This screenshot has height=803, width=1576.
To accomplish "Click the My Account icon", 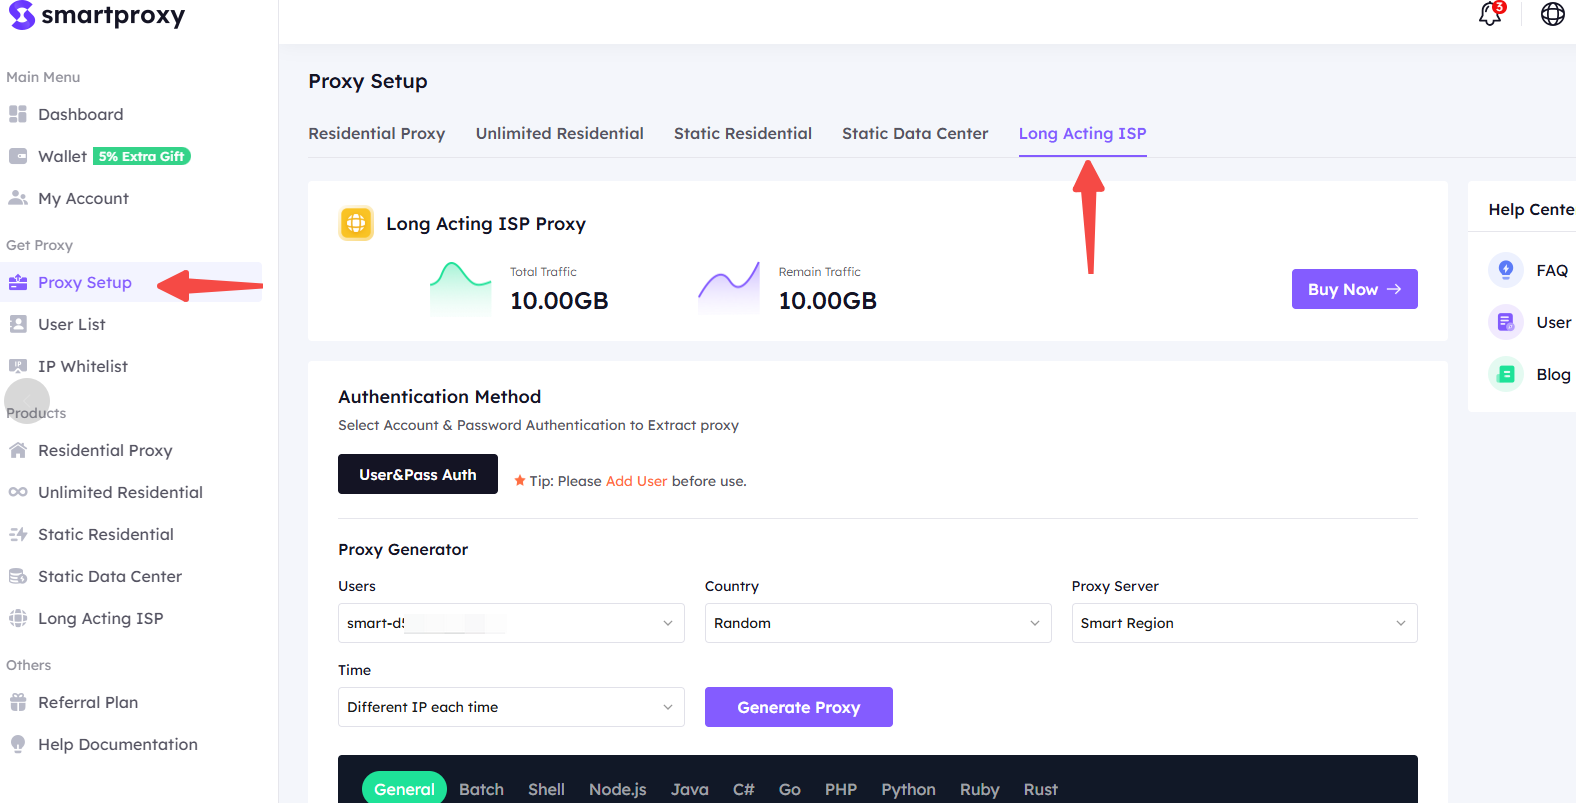I will coord(18,198).
